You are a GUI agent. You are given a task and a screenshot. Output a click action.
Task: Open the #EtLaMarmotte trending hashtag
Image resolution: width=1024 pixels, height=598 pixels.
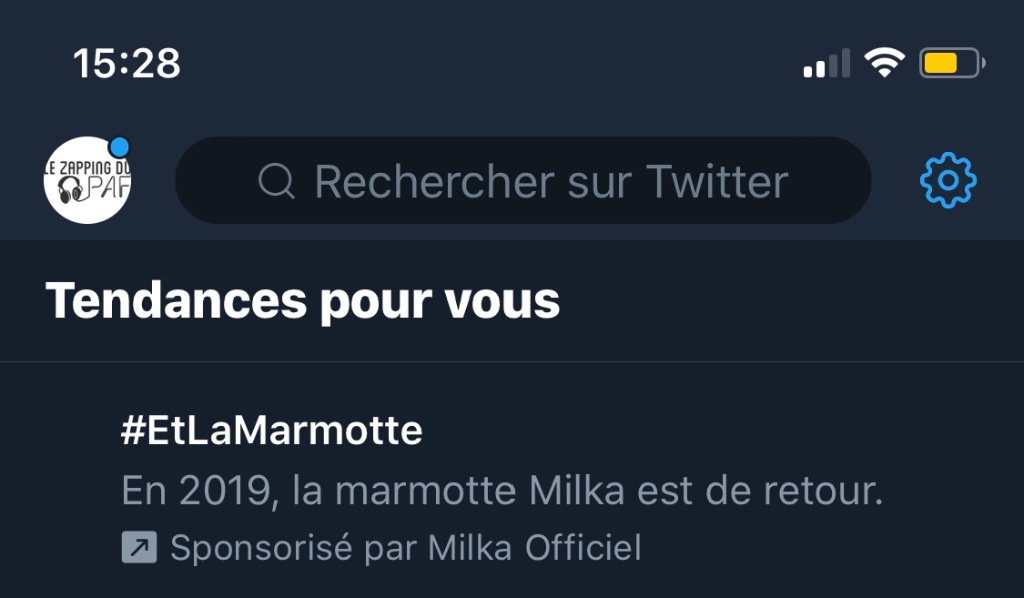272,430
